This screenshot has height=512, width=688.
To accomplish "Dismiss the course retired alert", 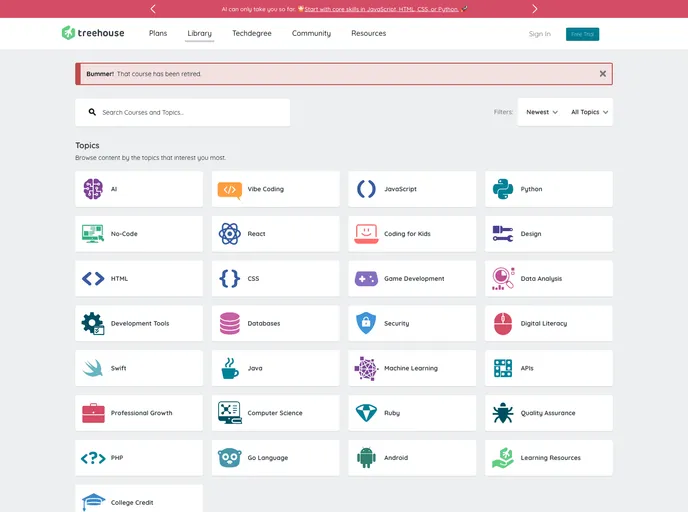I will (x=603, y=74).
